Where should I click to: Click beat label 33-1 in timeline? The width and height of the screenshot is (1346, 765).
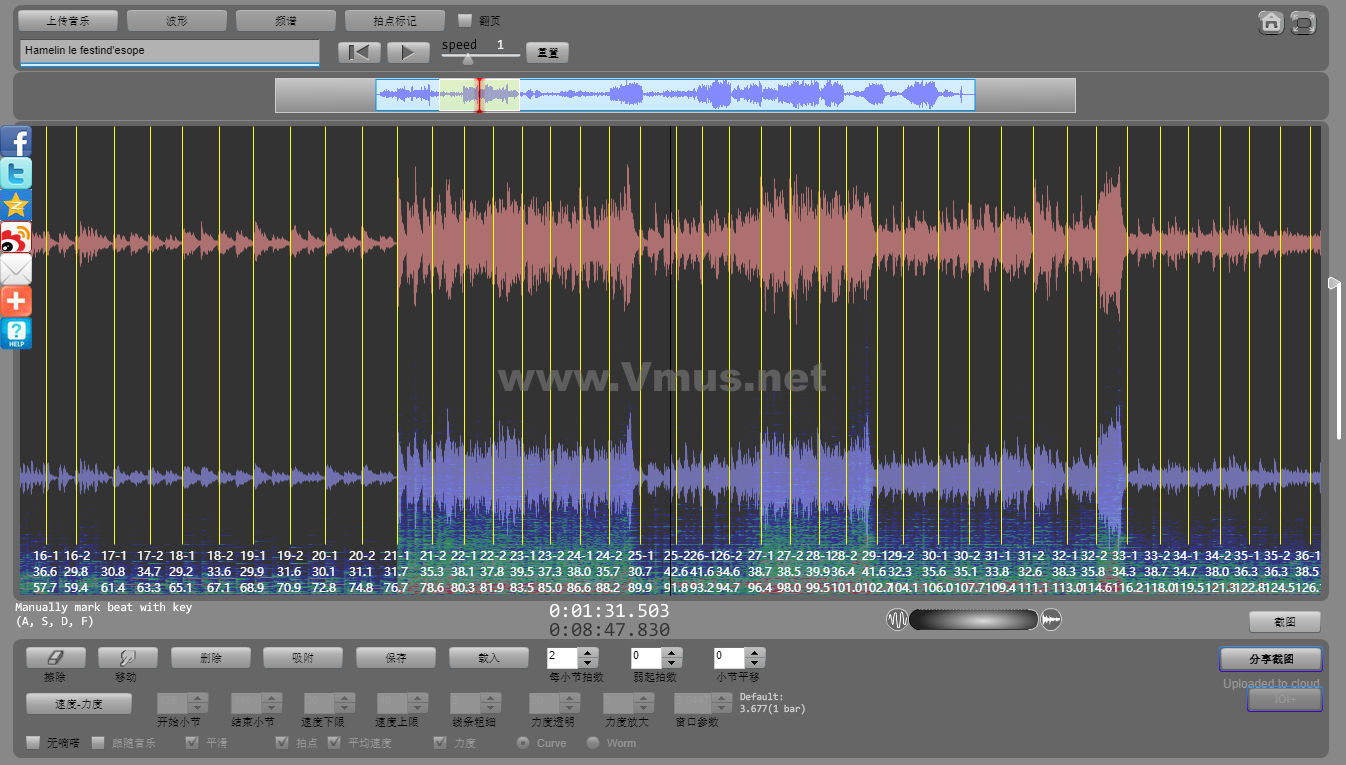tap(1125, 555)
